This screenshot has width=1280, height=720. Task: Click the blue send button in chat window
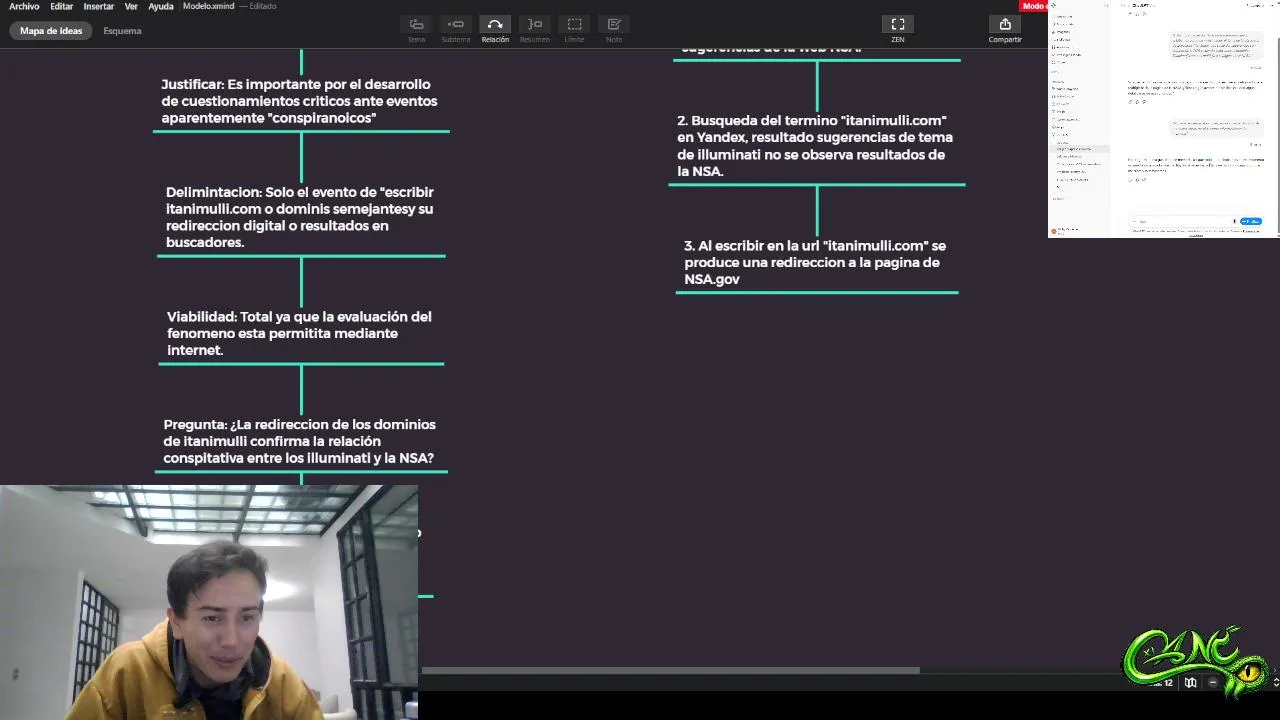tap(1251, 221)
